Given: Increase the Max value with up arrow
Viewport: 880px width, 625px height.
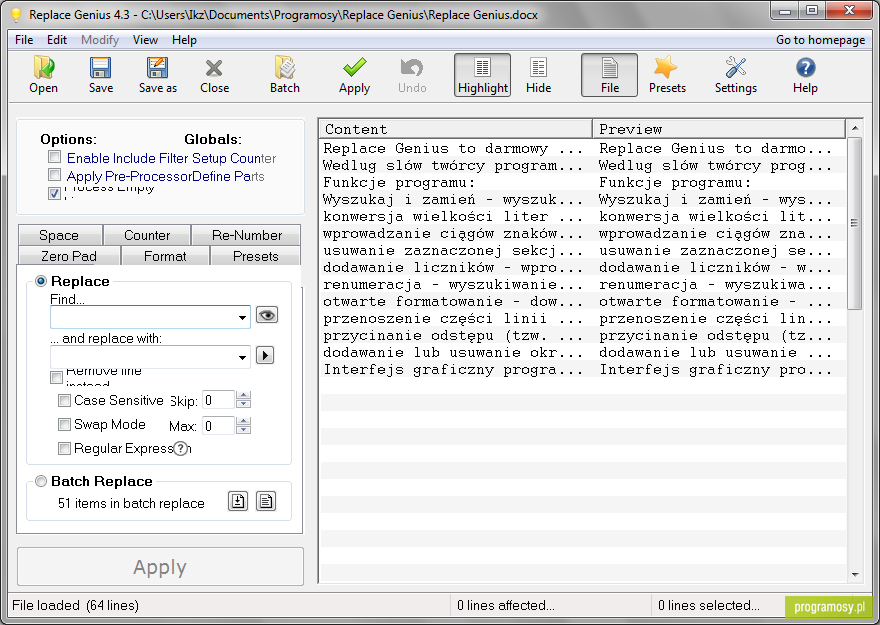Looking at the screenshot, I should (243, 421).
